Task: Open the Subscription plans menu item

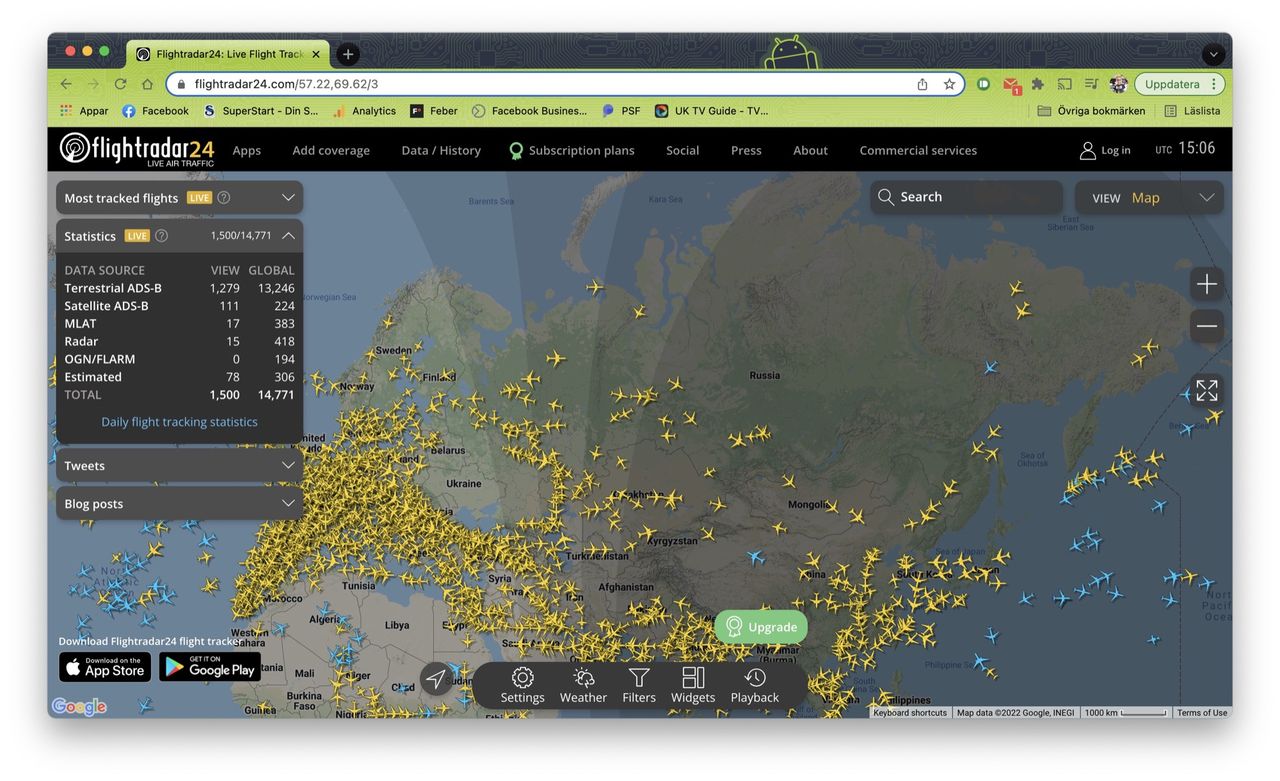Action: point(581,150)
